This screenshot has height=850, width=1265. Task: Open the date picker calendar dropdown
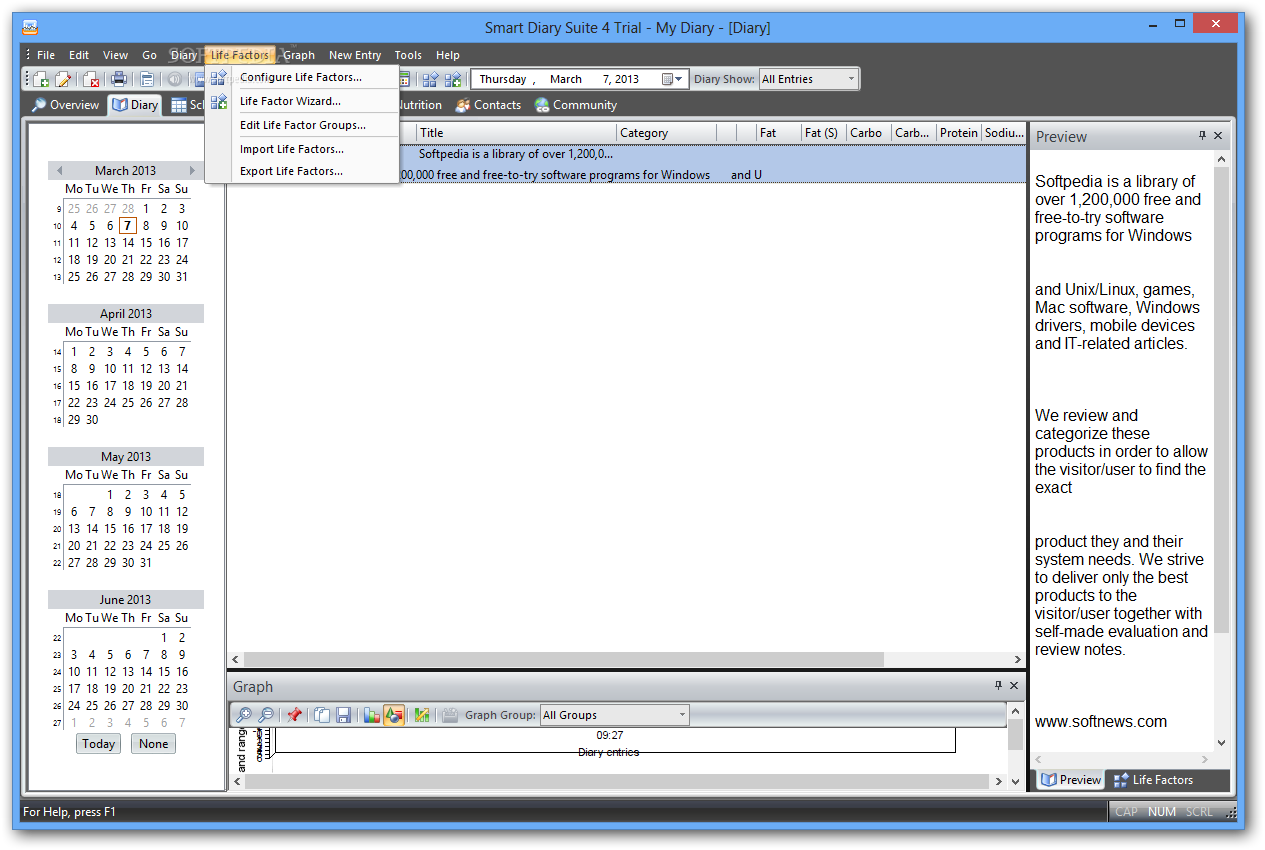673,79
